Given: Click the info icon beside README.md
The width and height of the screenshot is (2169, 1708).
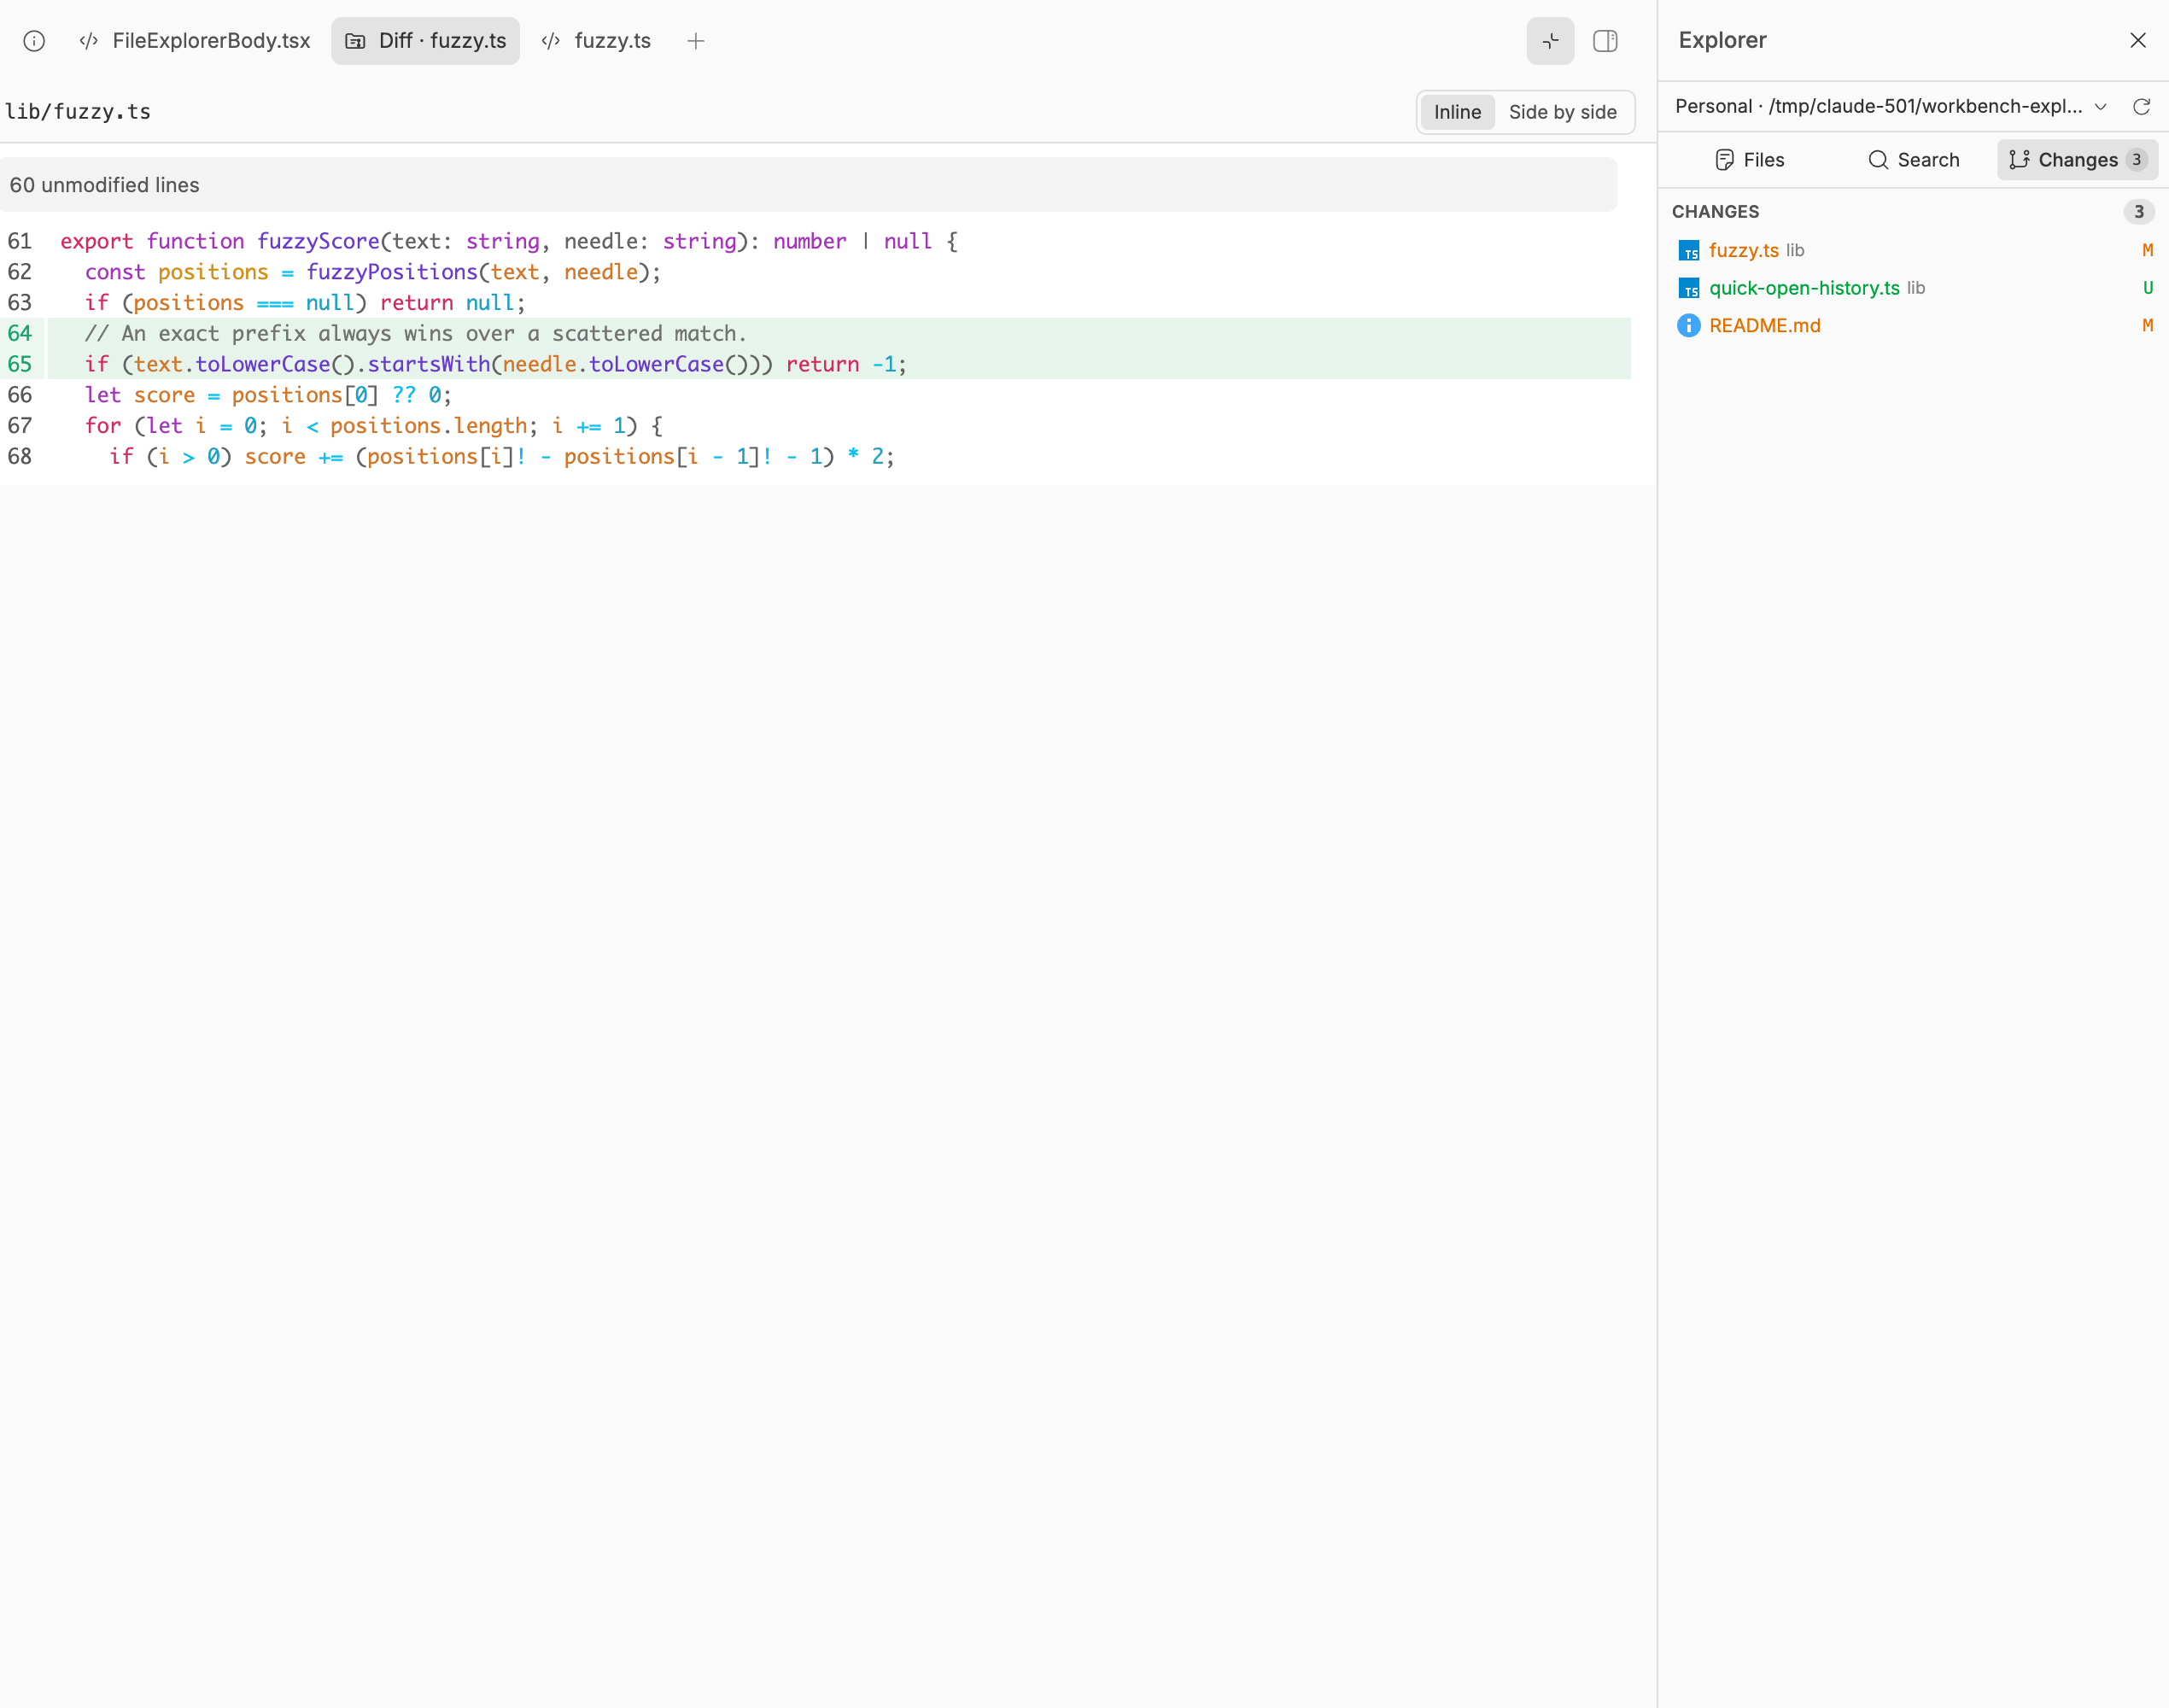Looking at the screenshot, I should point(1688,325).
